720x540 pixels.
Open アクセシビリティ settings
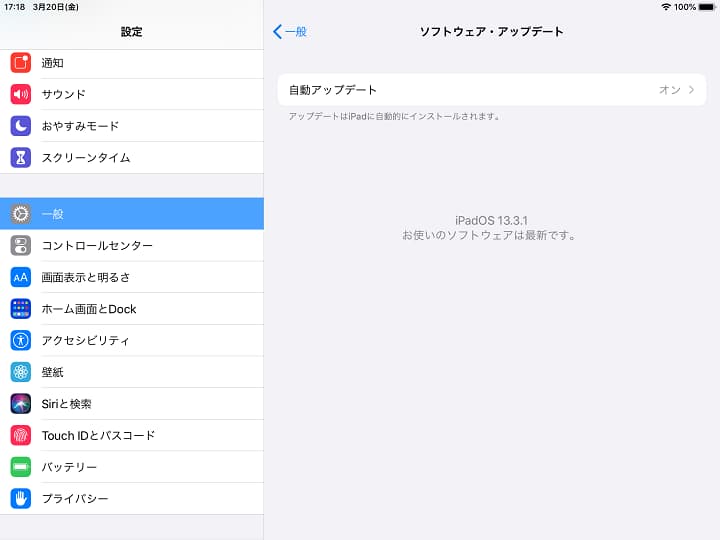[x=132, y=340]
